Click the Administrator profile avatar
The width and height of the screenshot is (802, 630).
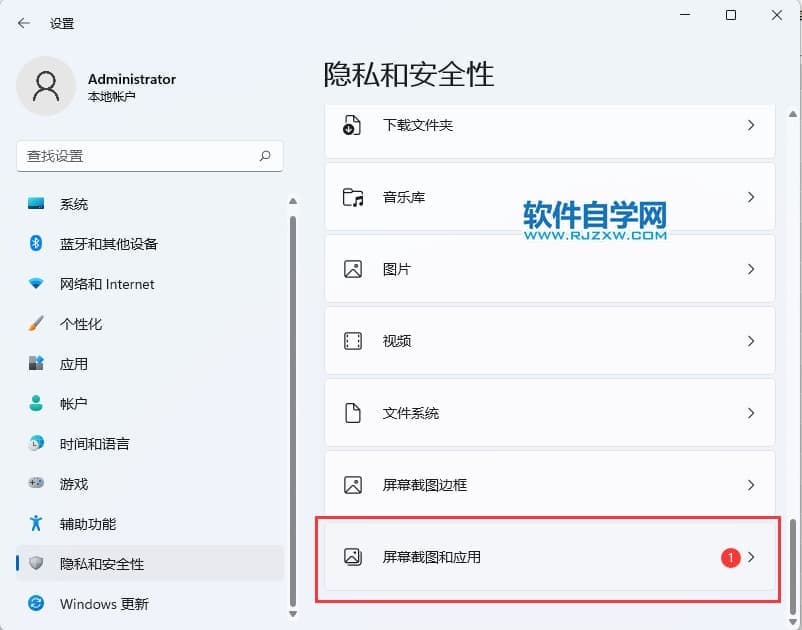45,86
